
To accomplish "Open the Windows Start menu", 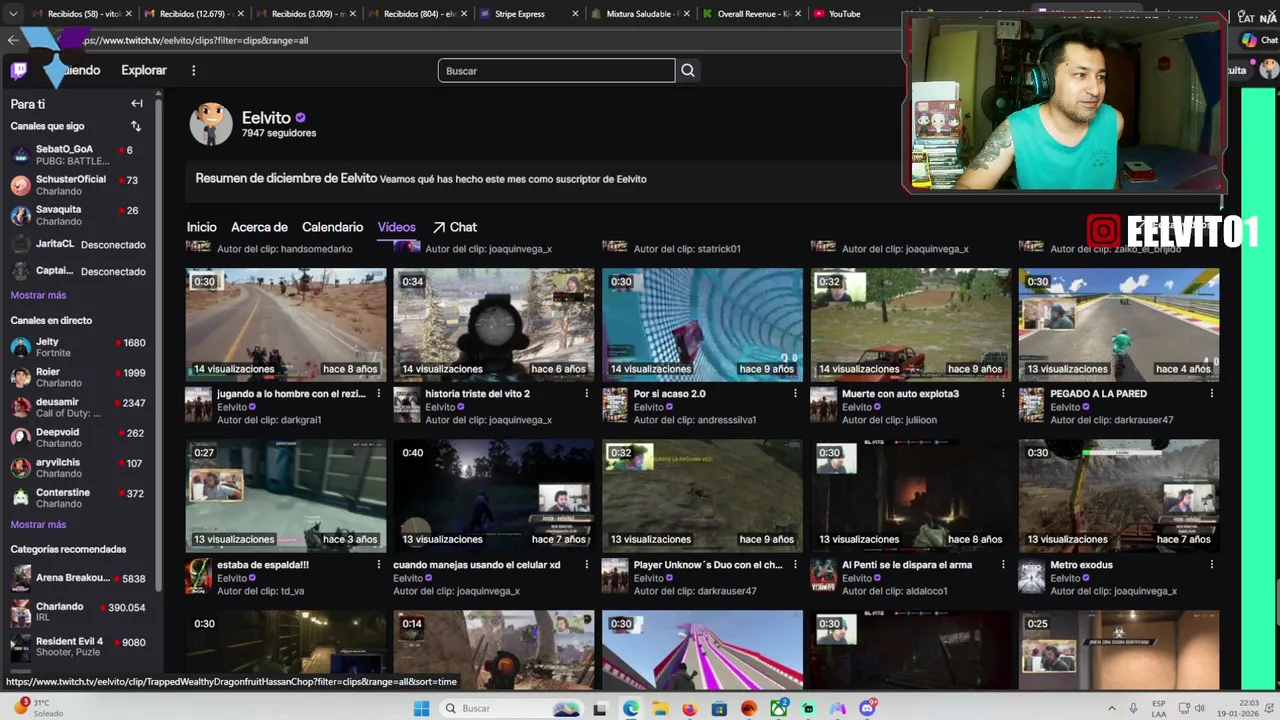I will pyautogui.click(x=421, y=708).
